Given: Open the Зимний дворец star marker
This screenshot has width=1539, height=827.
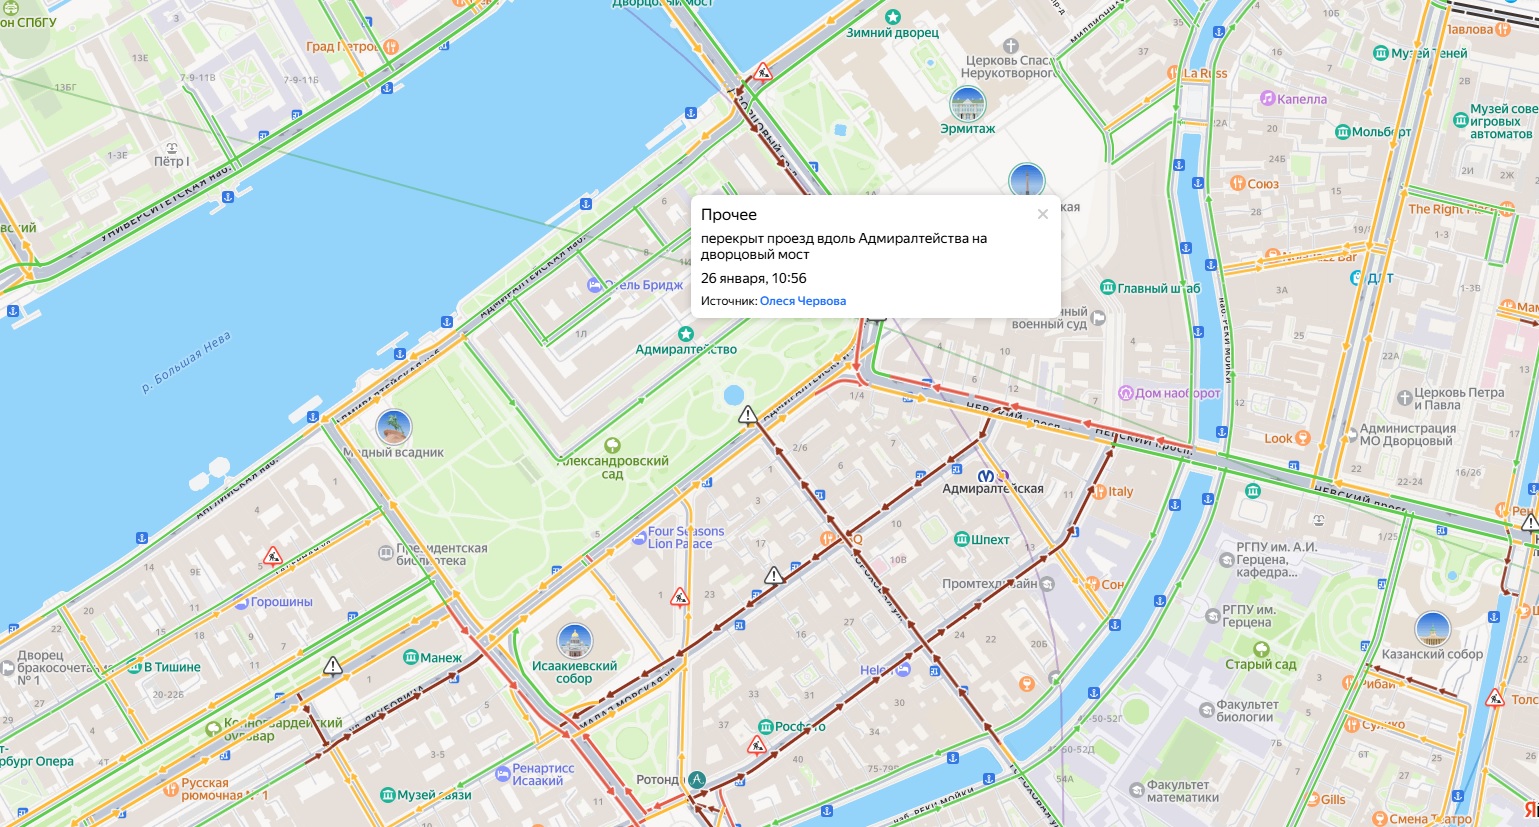Looking at the screenshot, I should [x=892, y=17].
